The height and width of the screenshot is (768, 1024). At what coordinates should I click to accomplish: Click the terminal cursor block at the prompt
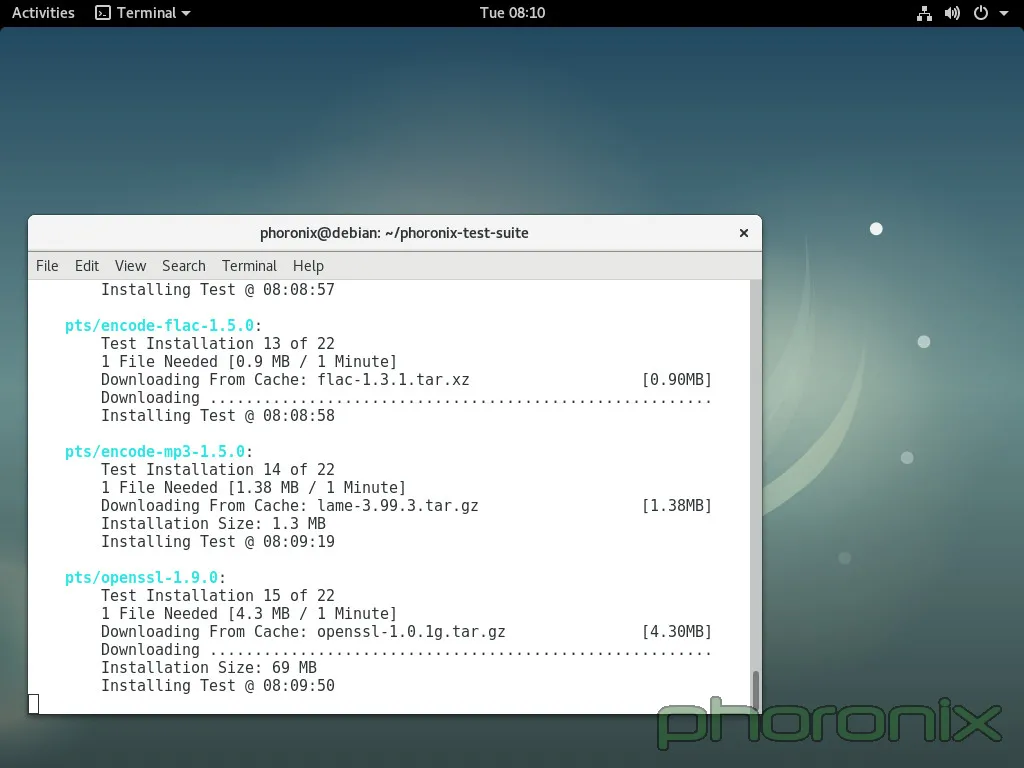pos(34,703)
